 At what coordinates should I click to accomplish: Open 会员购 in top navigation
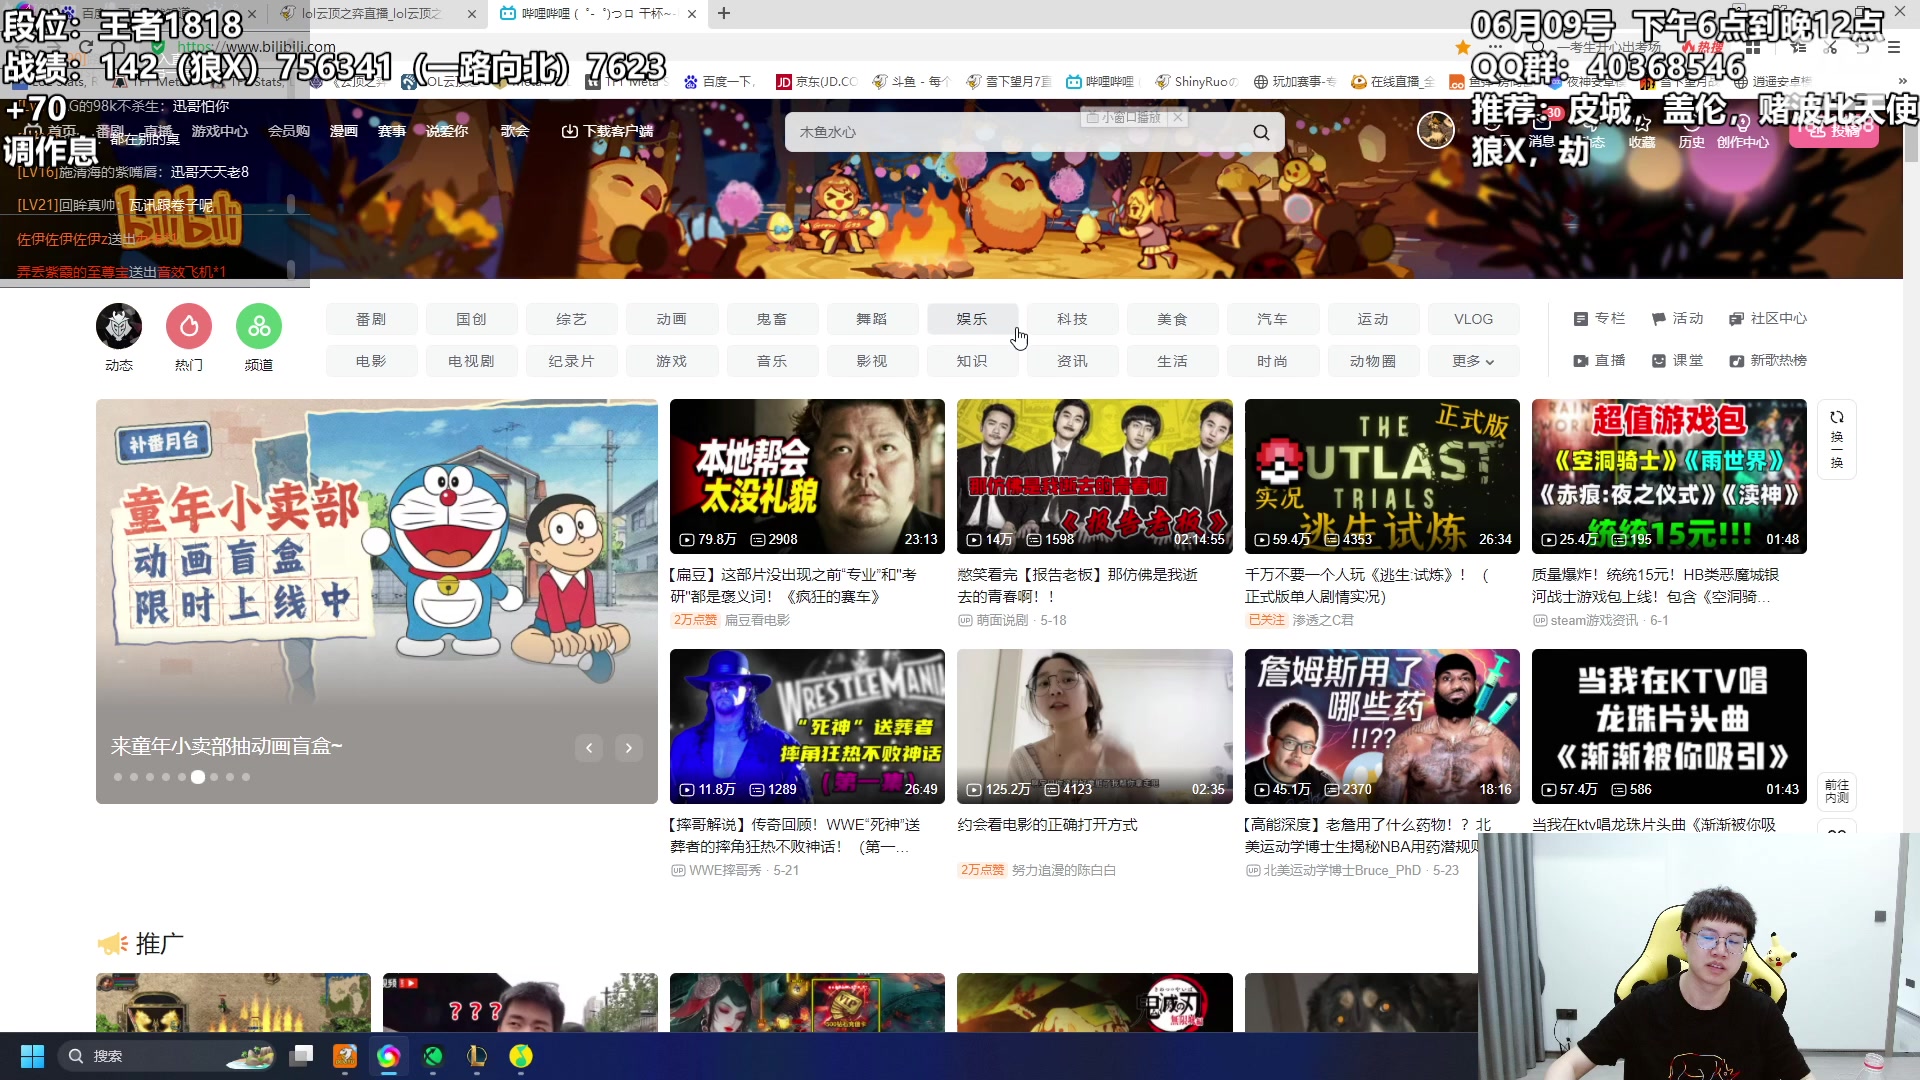[289, 131]
